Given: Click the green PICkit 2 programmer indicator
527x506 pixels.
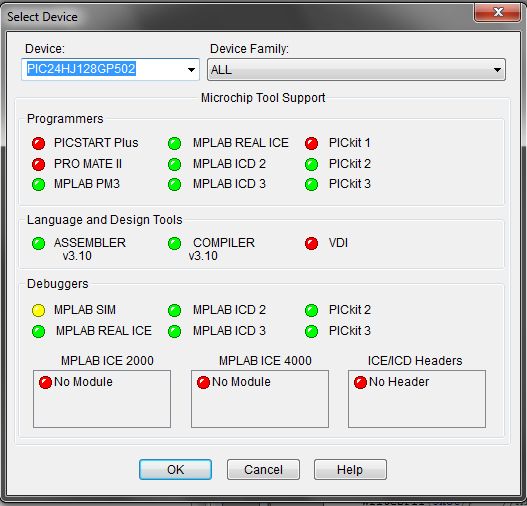Looking at the screenshot, I should pyautogui.click(x=312, y=164).
